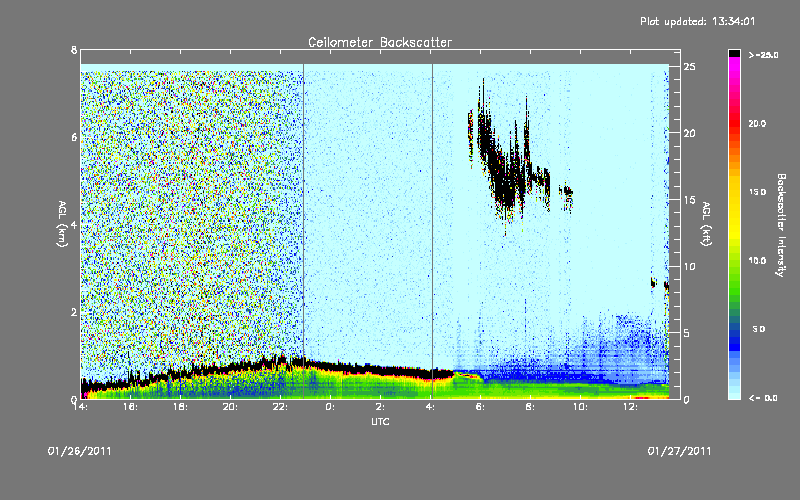Click the noisy speckled region before 23:00 UTC
Image resolution: width=800 pixels, height=500 pixels.
tap(192, 214)
